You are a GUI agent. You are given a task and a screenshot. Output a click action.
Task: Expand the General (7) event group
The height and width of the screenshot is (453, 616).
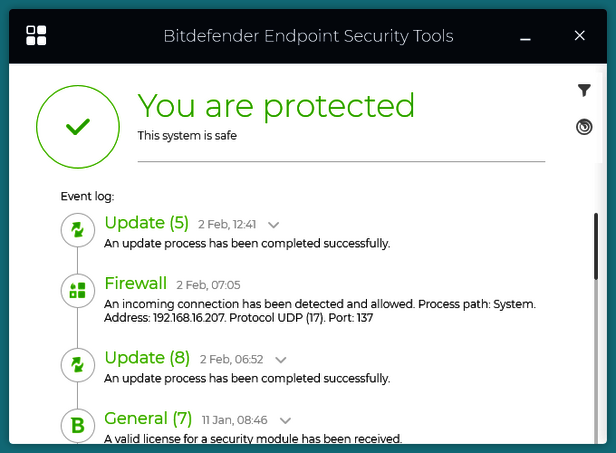coord(286,421)
